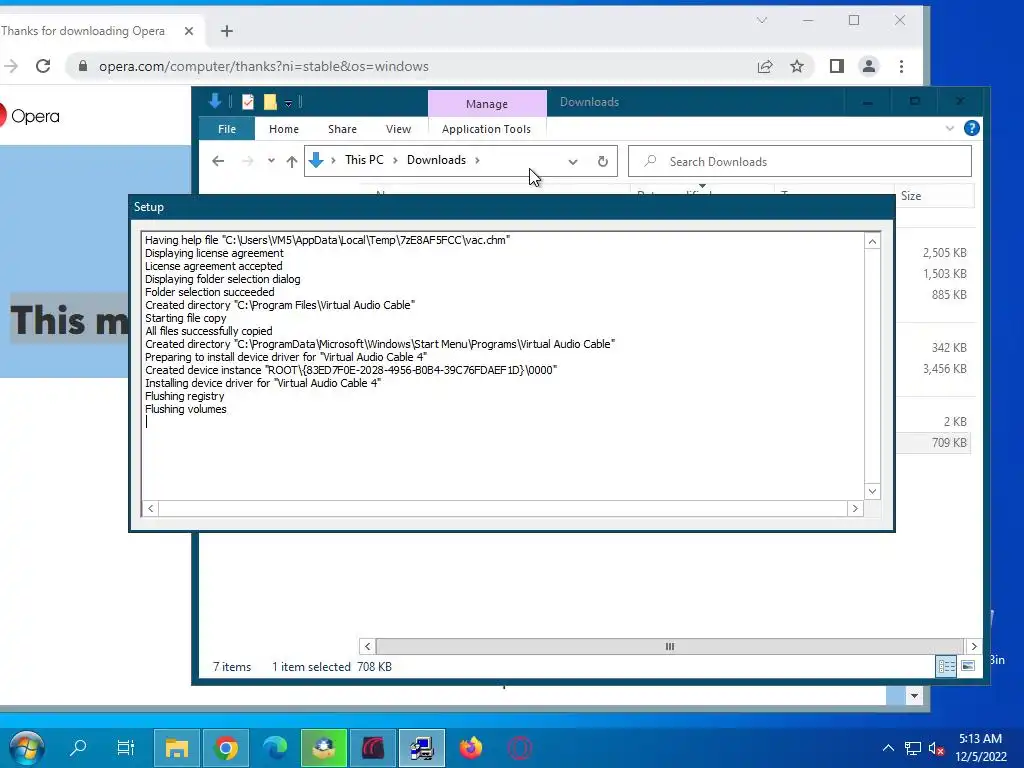The image size is (1024, 768).
Task: Click Chrome page scroll down arrow
Action: click(x=914, y=696)
